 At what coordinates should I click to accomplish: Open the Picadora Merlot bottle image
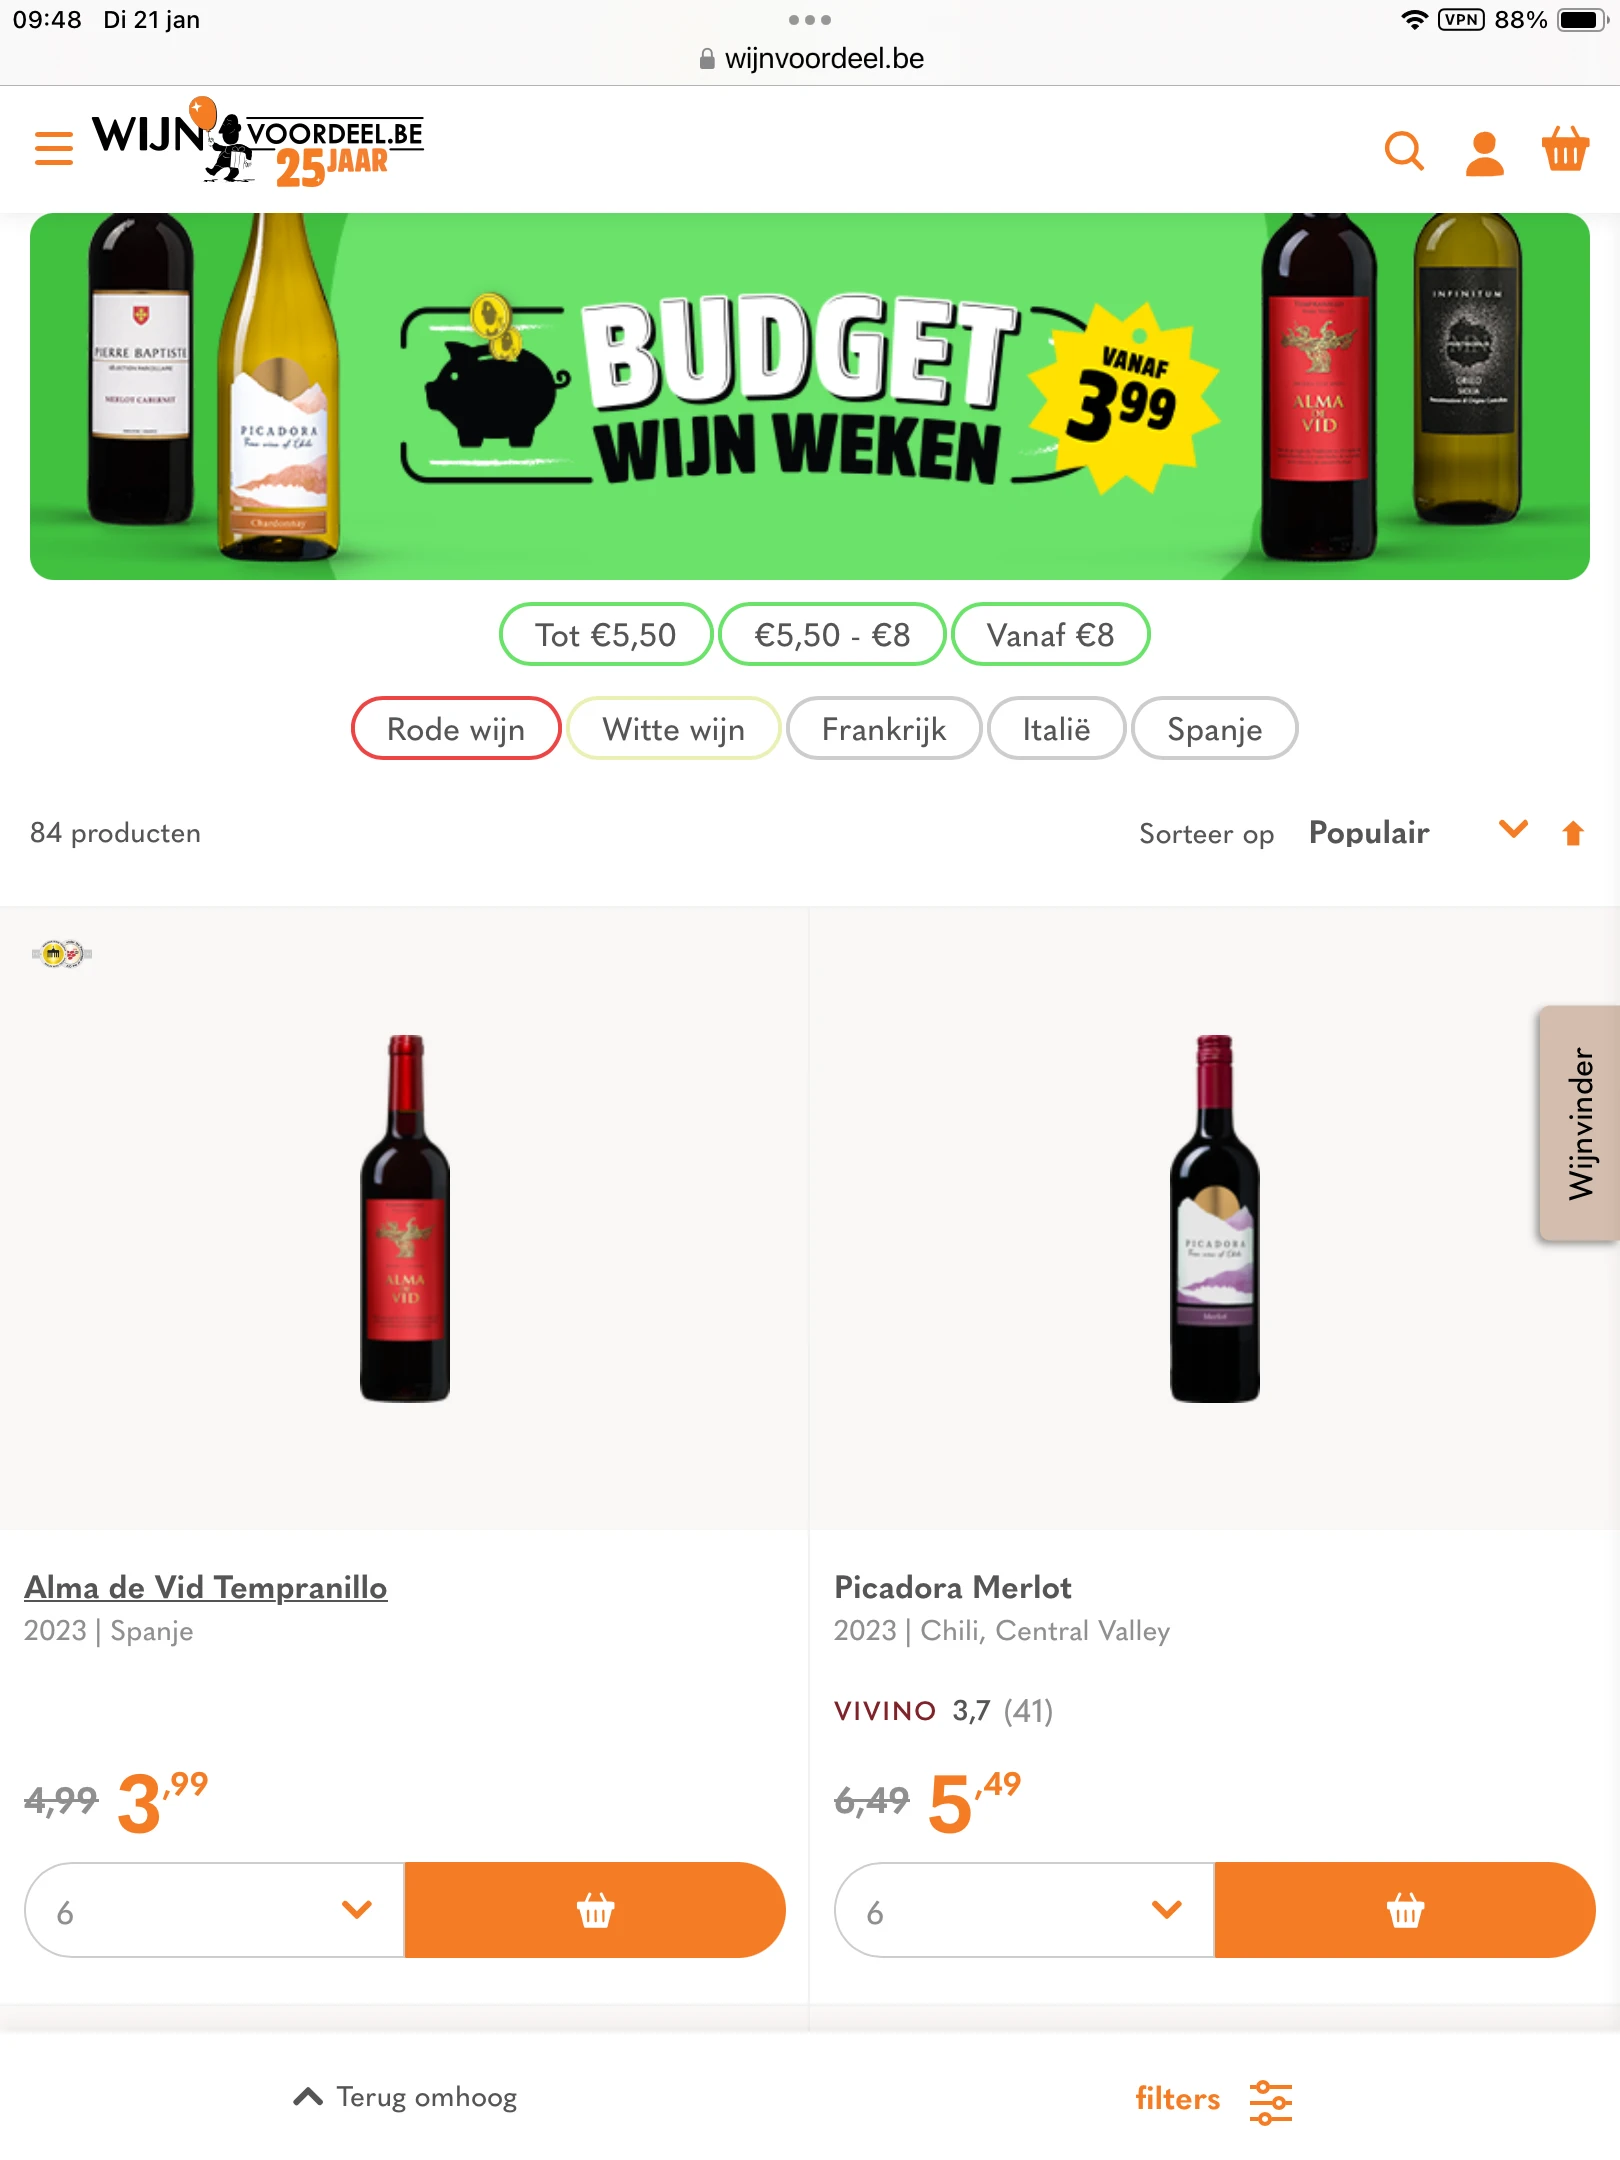[x=1214, y=1218]
